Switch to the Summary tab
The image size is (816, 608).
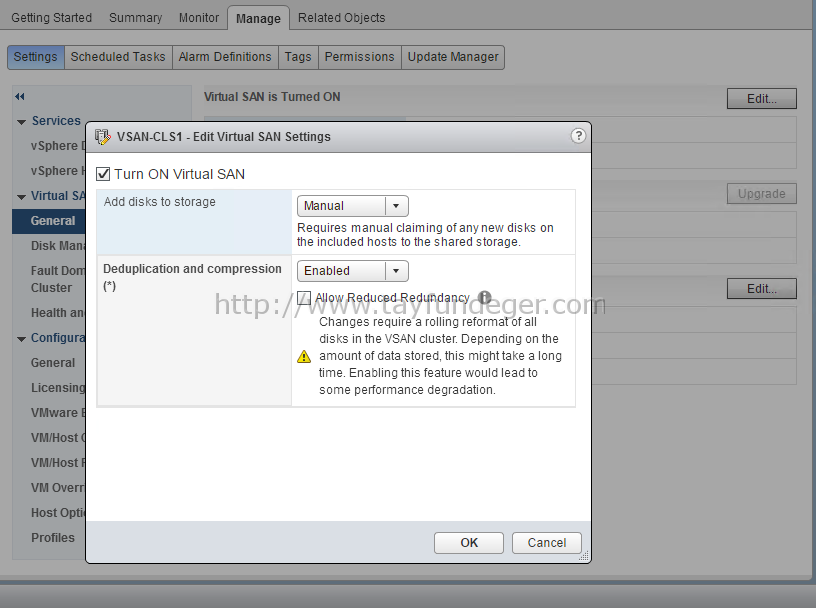pos(135,18)
